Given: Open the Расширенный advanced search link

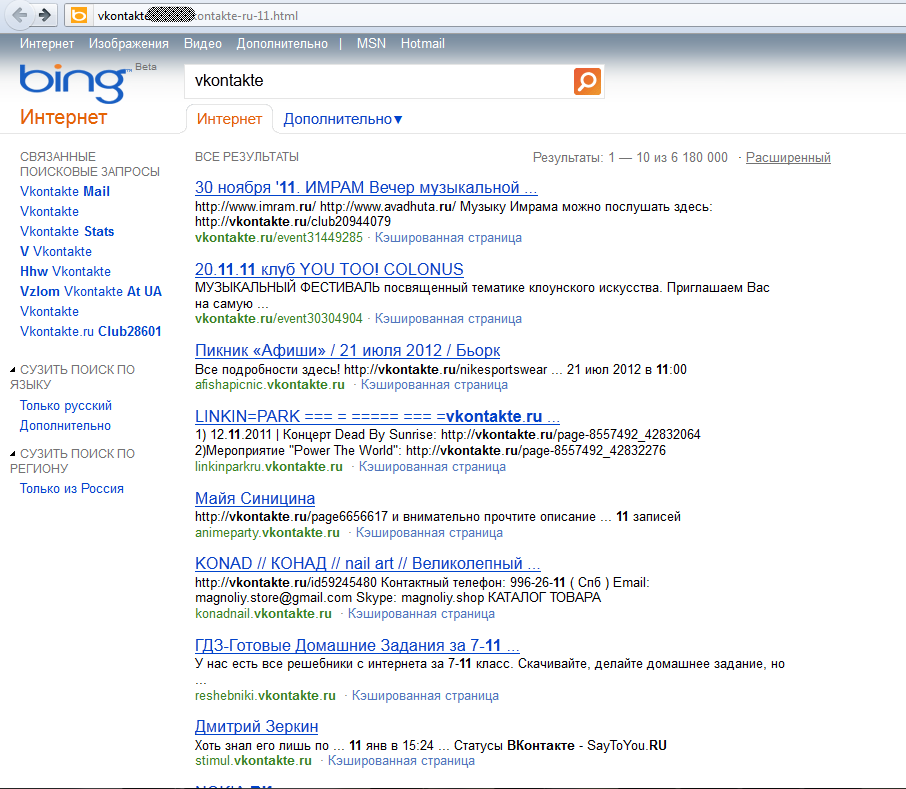Looking at the screenshot, I should click(x=788, y=157).
